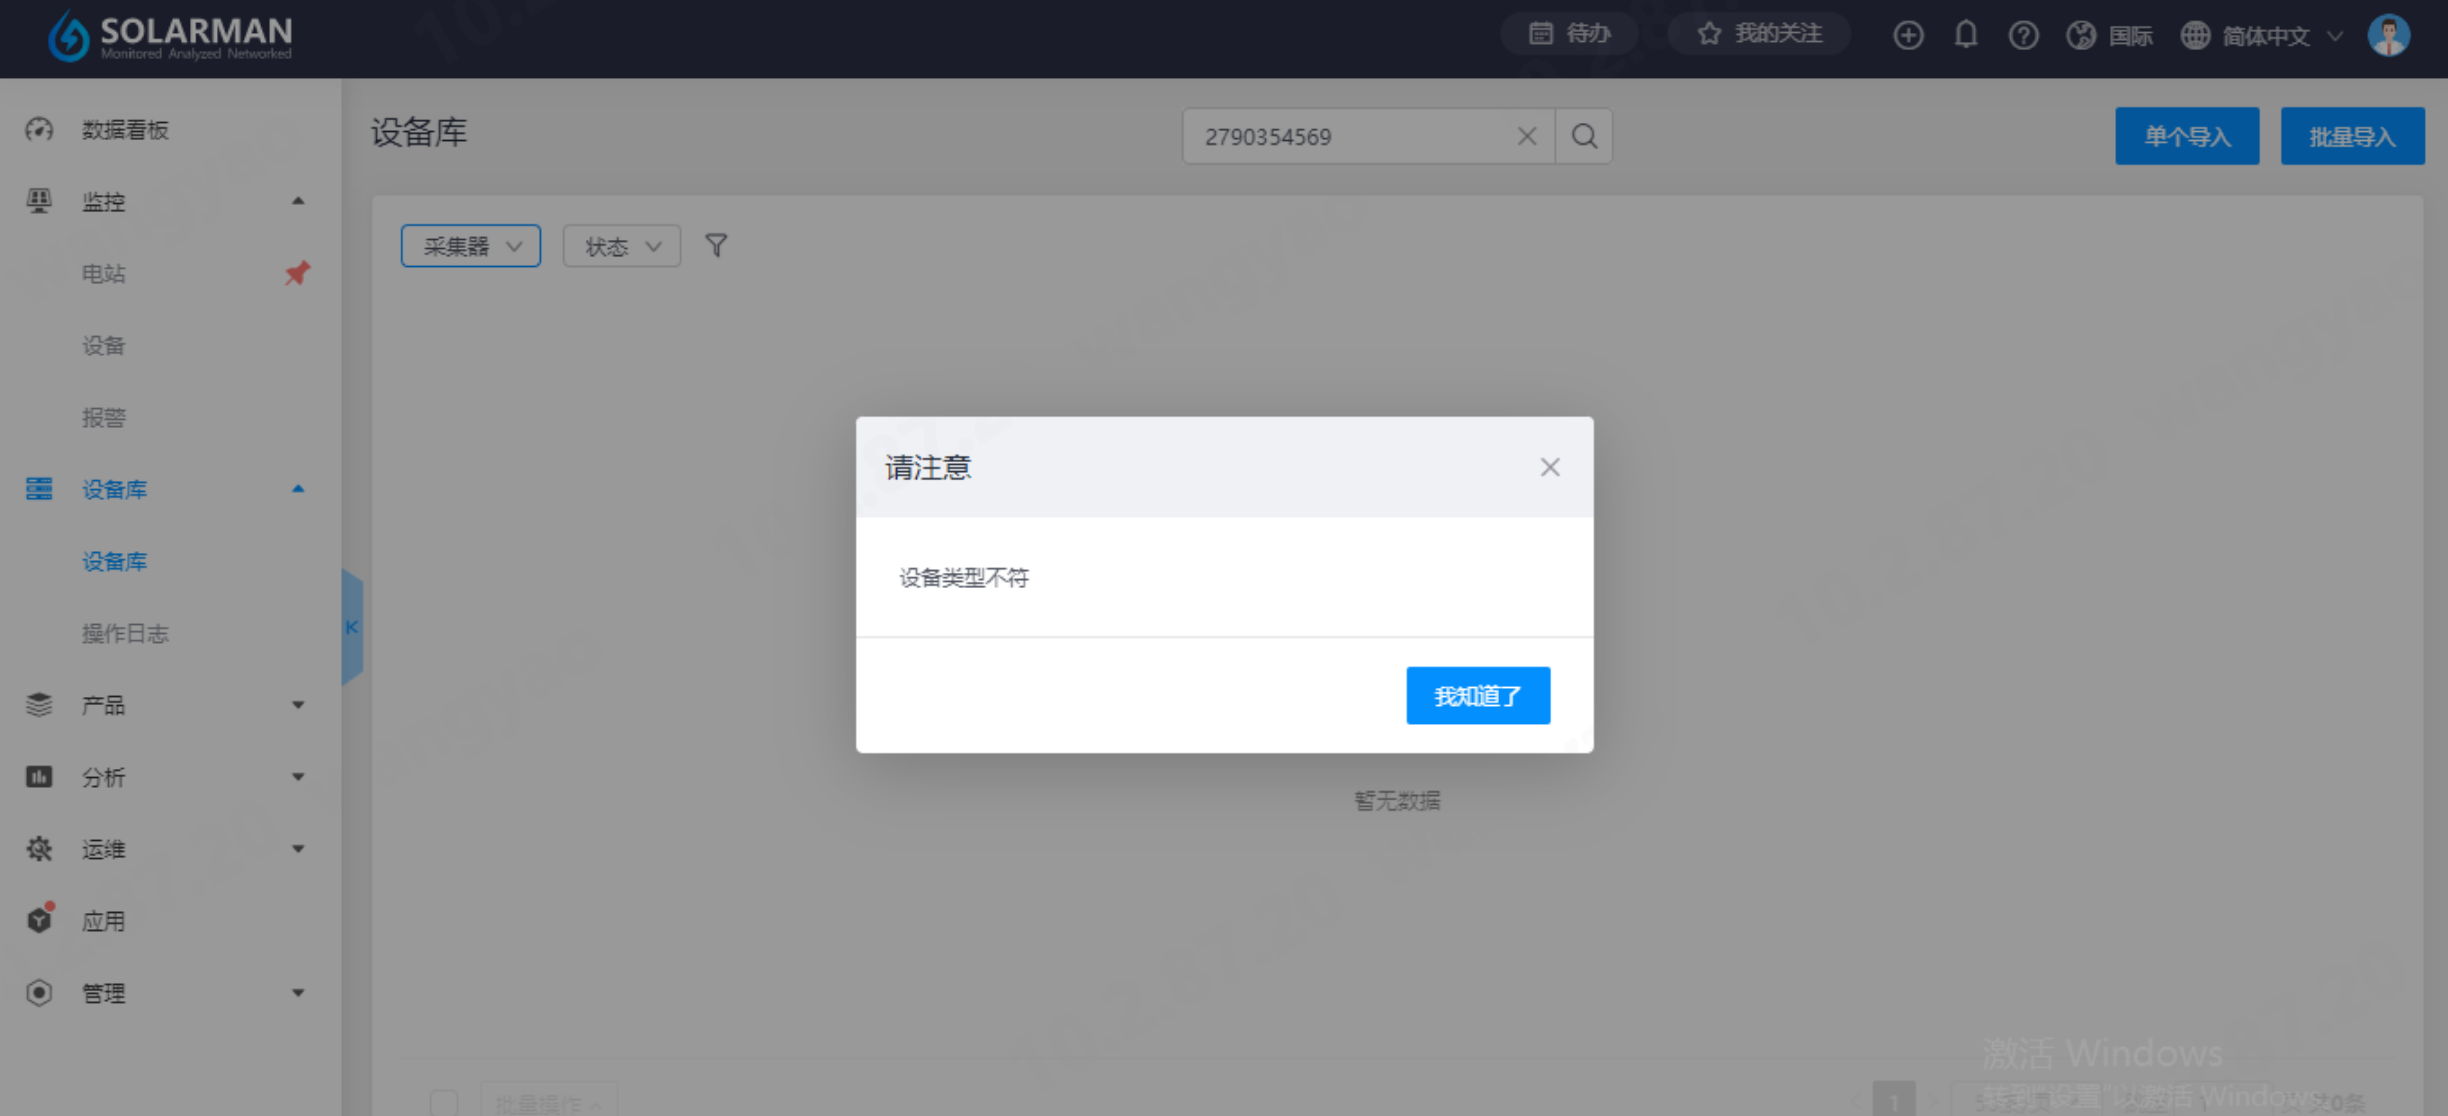Clear the search field with X icon

tap(1526, 136)
